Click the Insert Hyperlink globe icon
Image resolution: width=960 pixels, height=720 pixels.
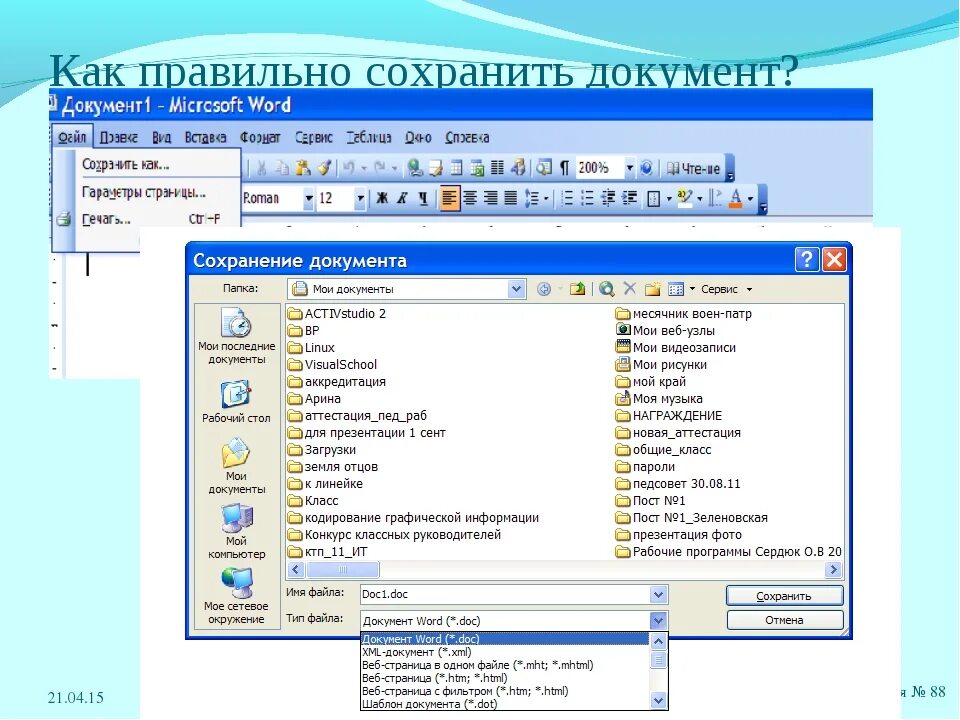click(415, 168)
